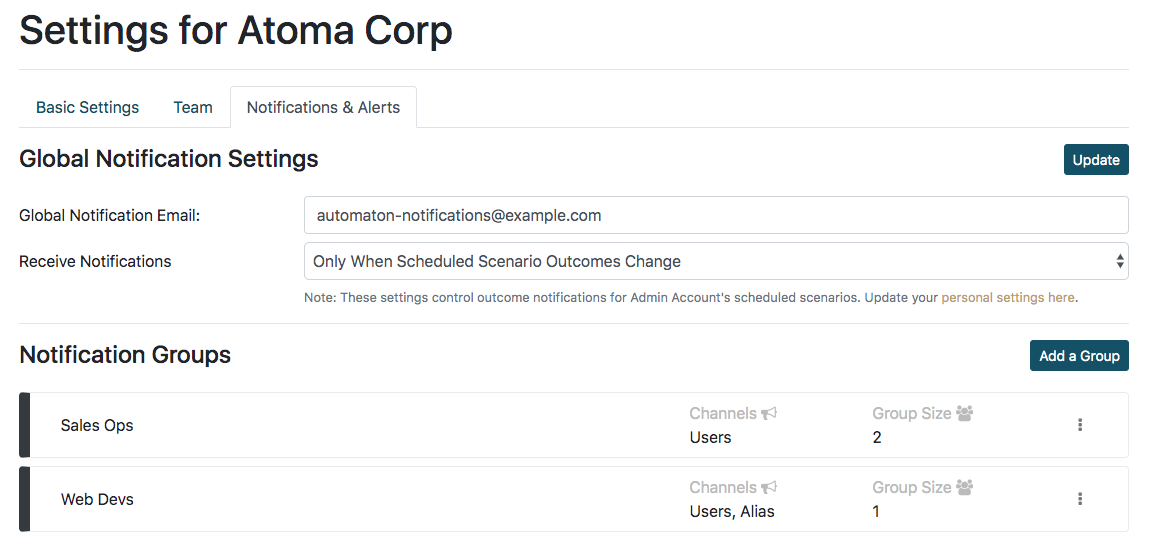Click the megaphone icon in Sales Ops row
This screenshot has width=1149, height=550.
pos(769,413)
